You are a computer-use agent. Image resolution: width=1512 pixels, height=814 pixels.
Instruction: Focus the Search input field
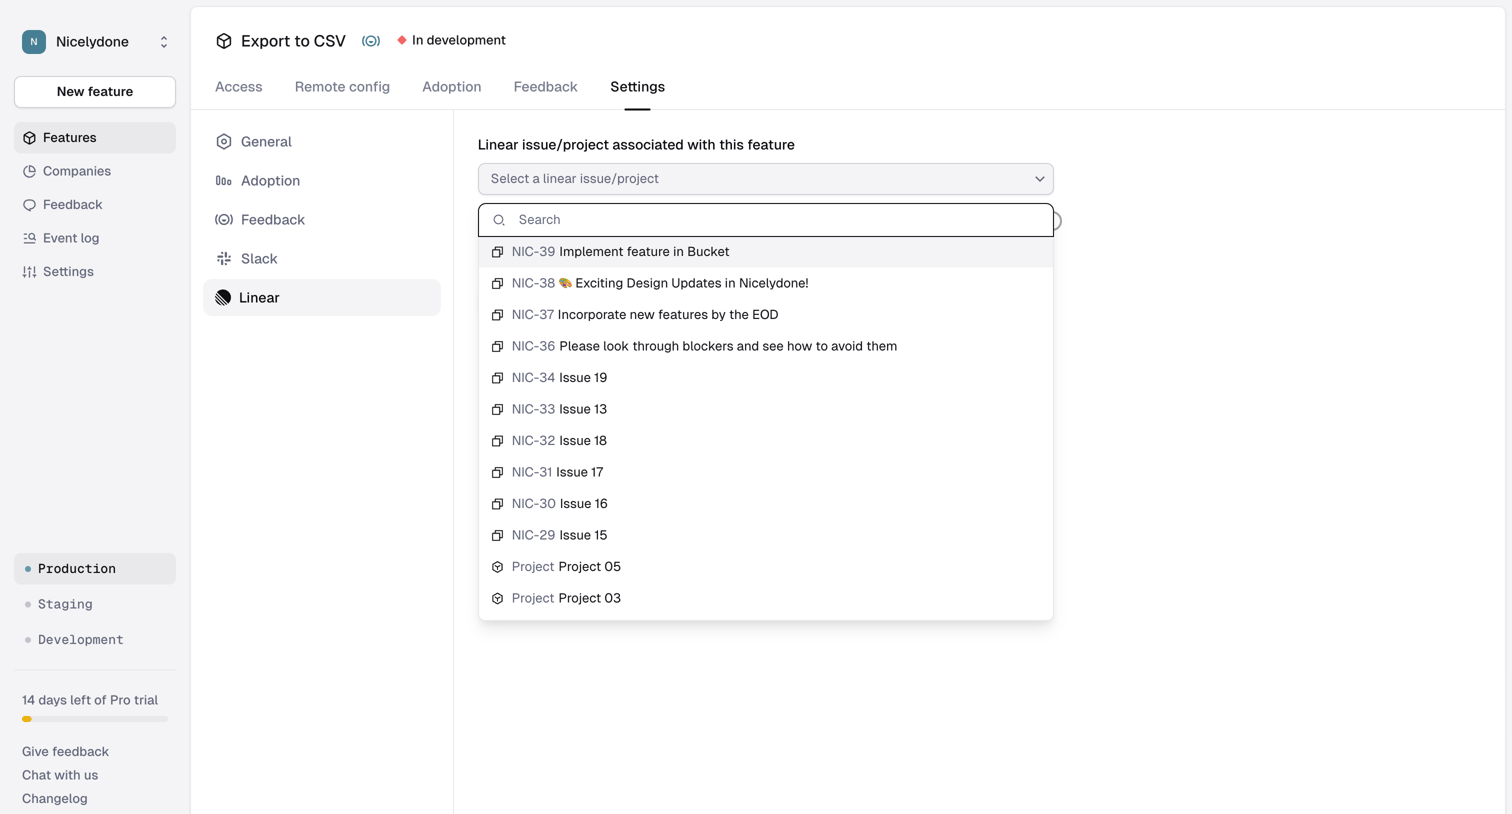766,220
